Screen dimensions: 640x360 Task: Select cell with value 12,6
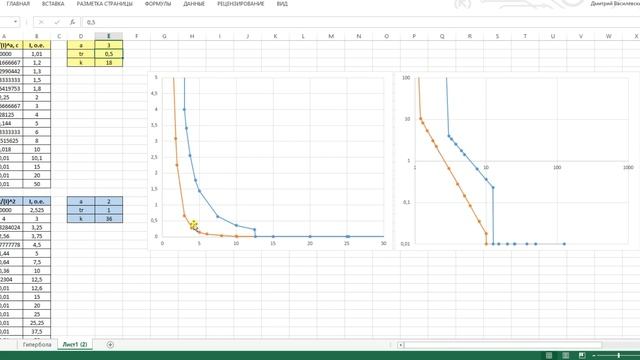37,288
